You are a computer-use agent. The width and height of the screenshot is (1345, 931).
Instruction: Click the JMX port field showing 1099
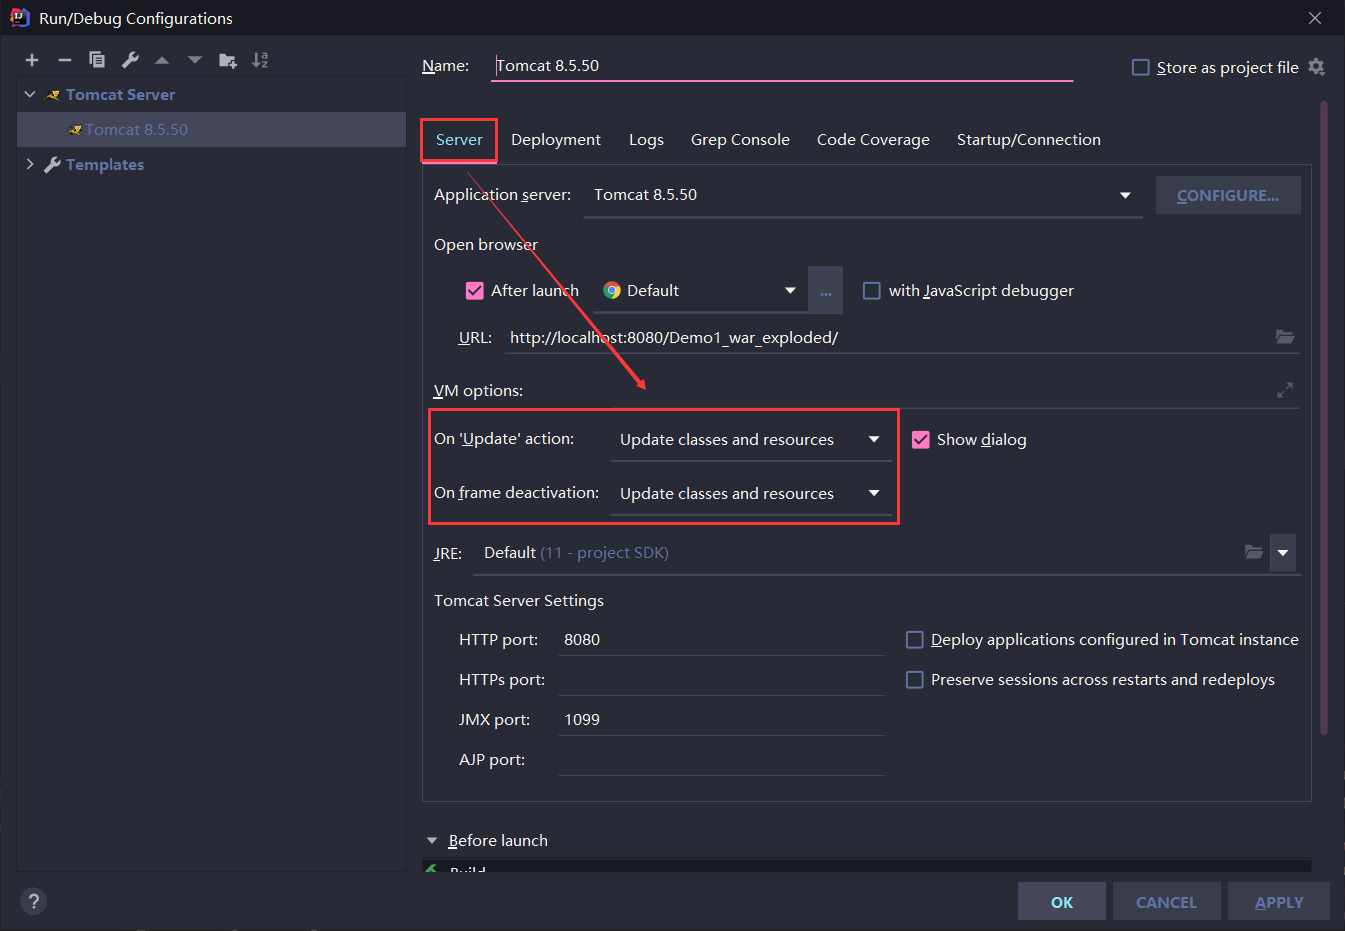[721, 720]
